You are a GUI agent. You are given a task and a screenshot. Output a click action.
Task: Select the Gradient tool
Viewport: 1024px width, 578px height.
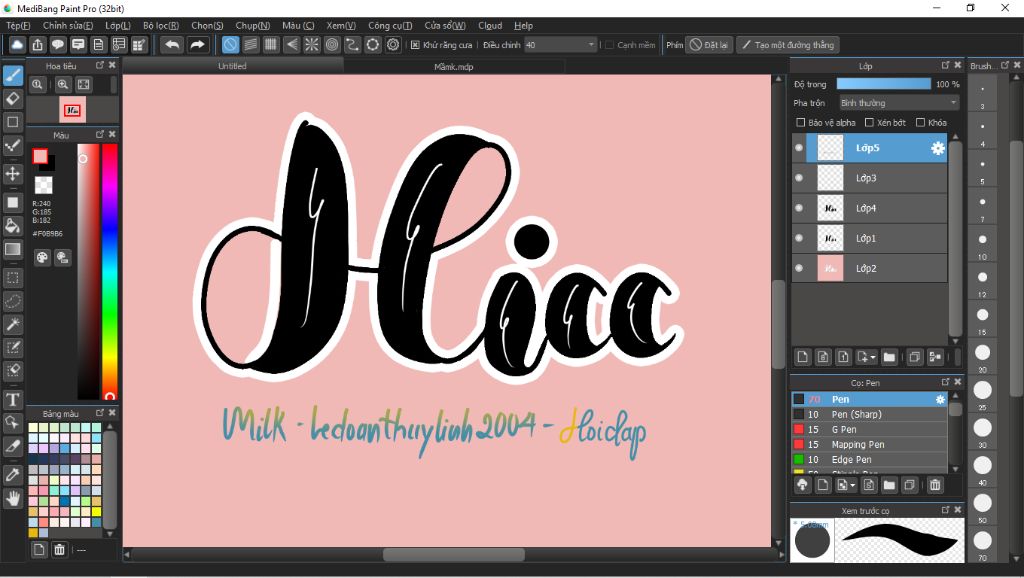(13, 249)
